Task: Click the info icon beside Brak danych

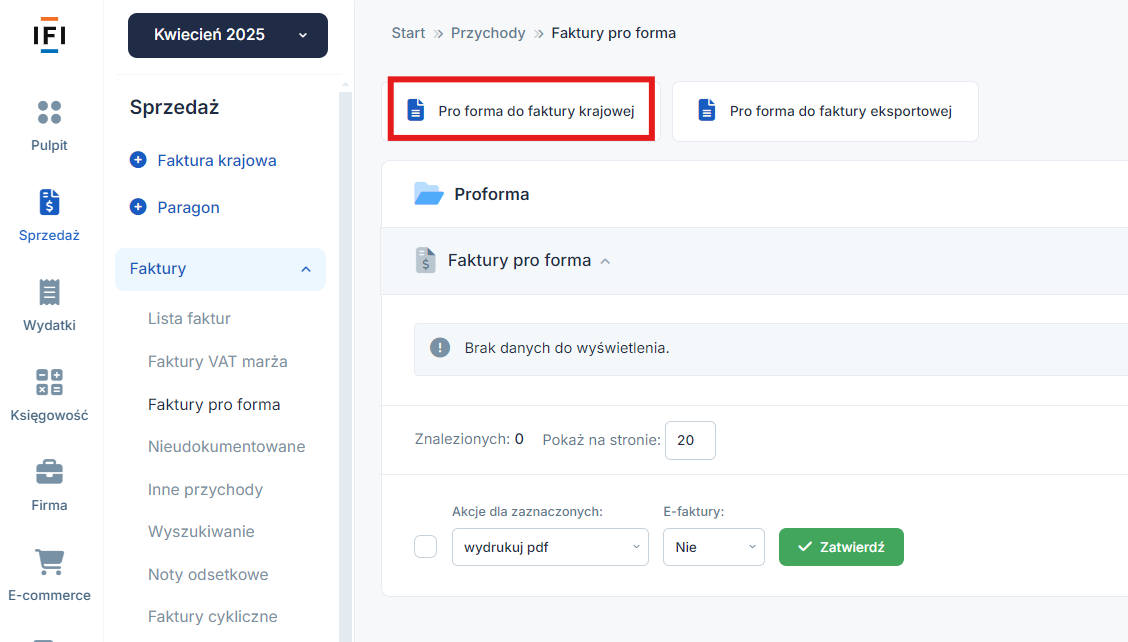Action: coord(440,348)
